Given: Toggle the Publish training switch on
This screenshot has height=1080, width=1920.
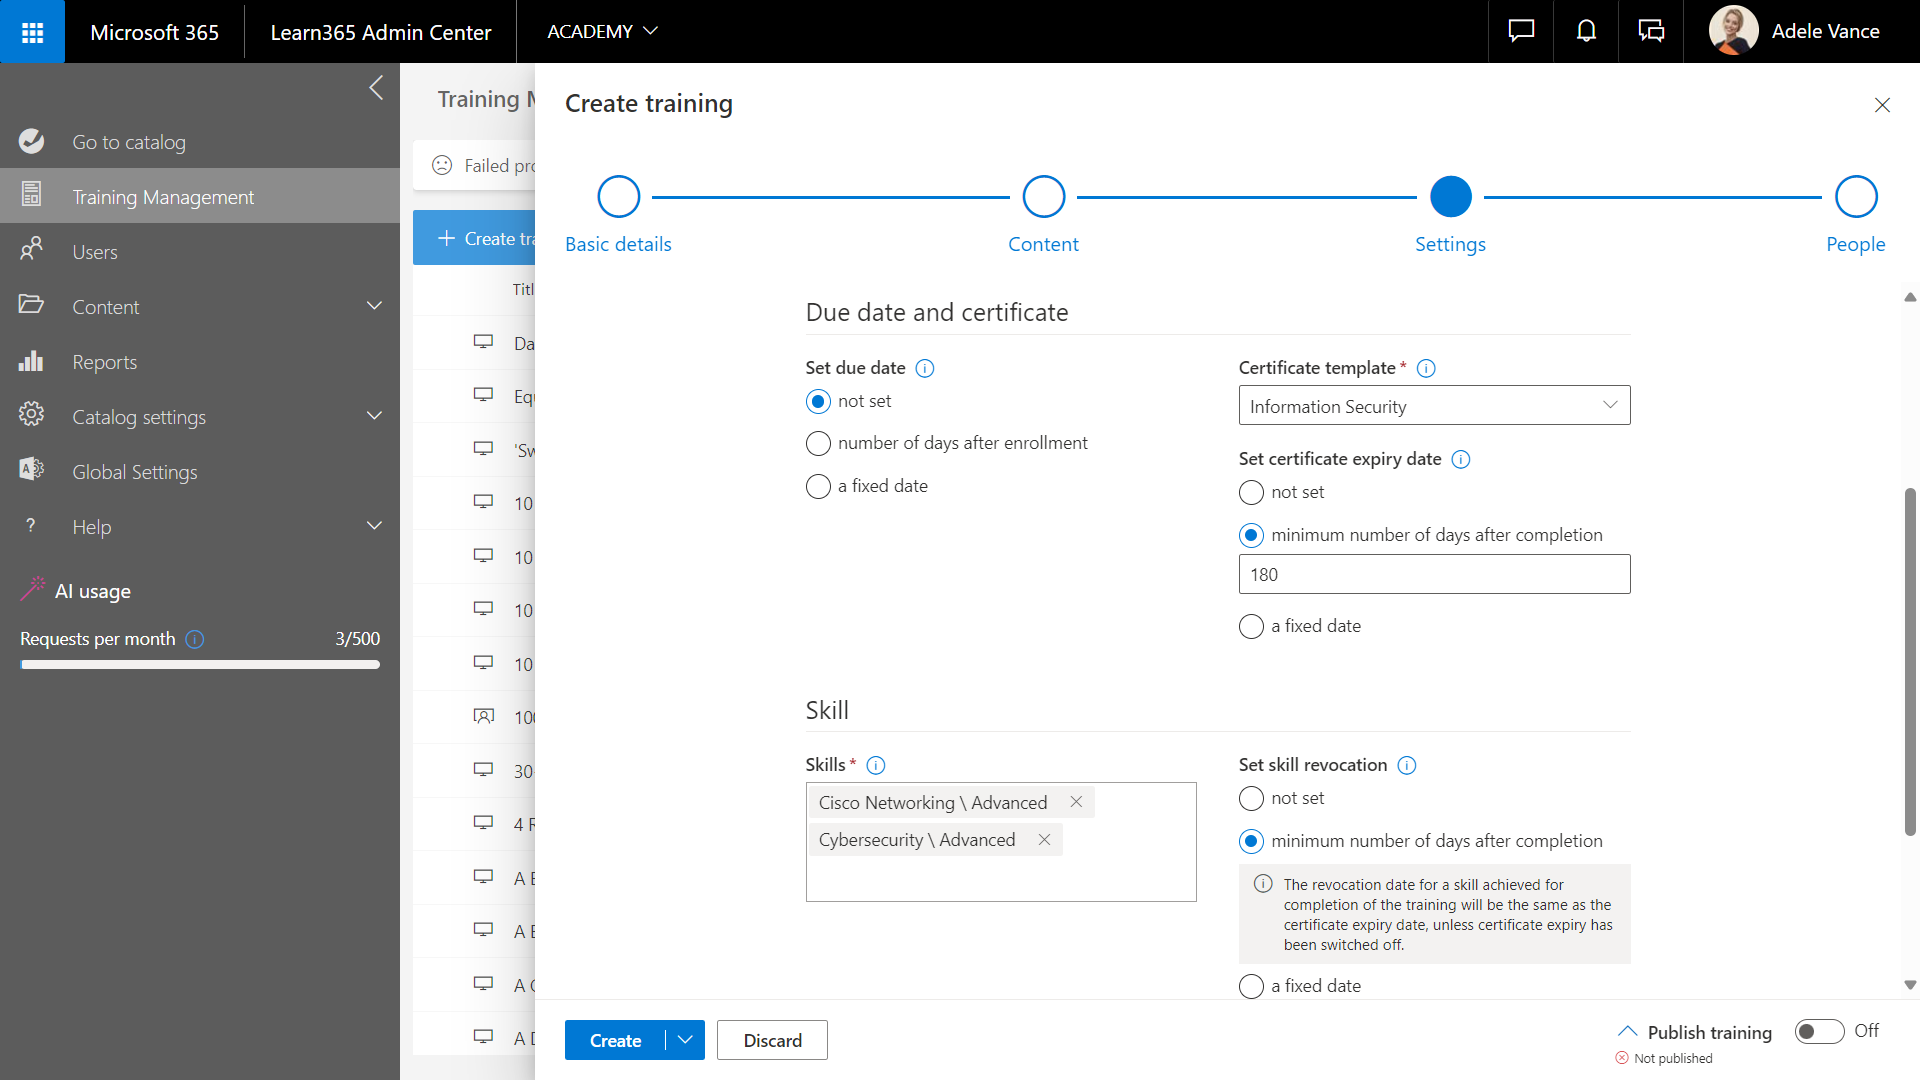Looking at the screenshot, I should 1819,1031.
